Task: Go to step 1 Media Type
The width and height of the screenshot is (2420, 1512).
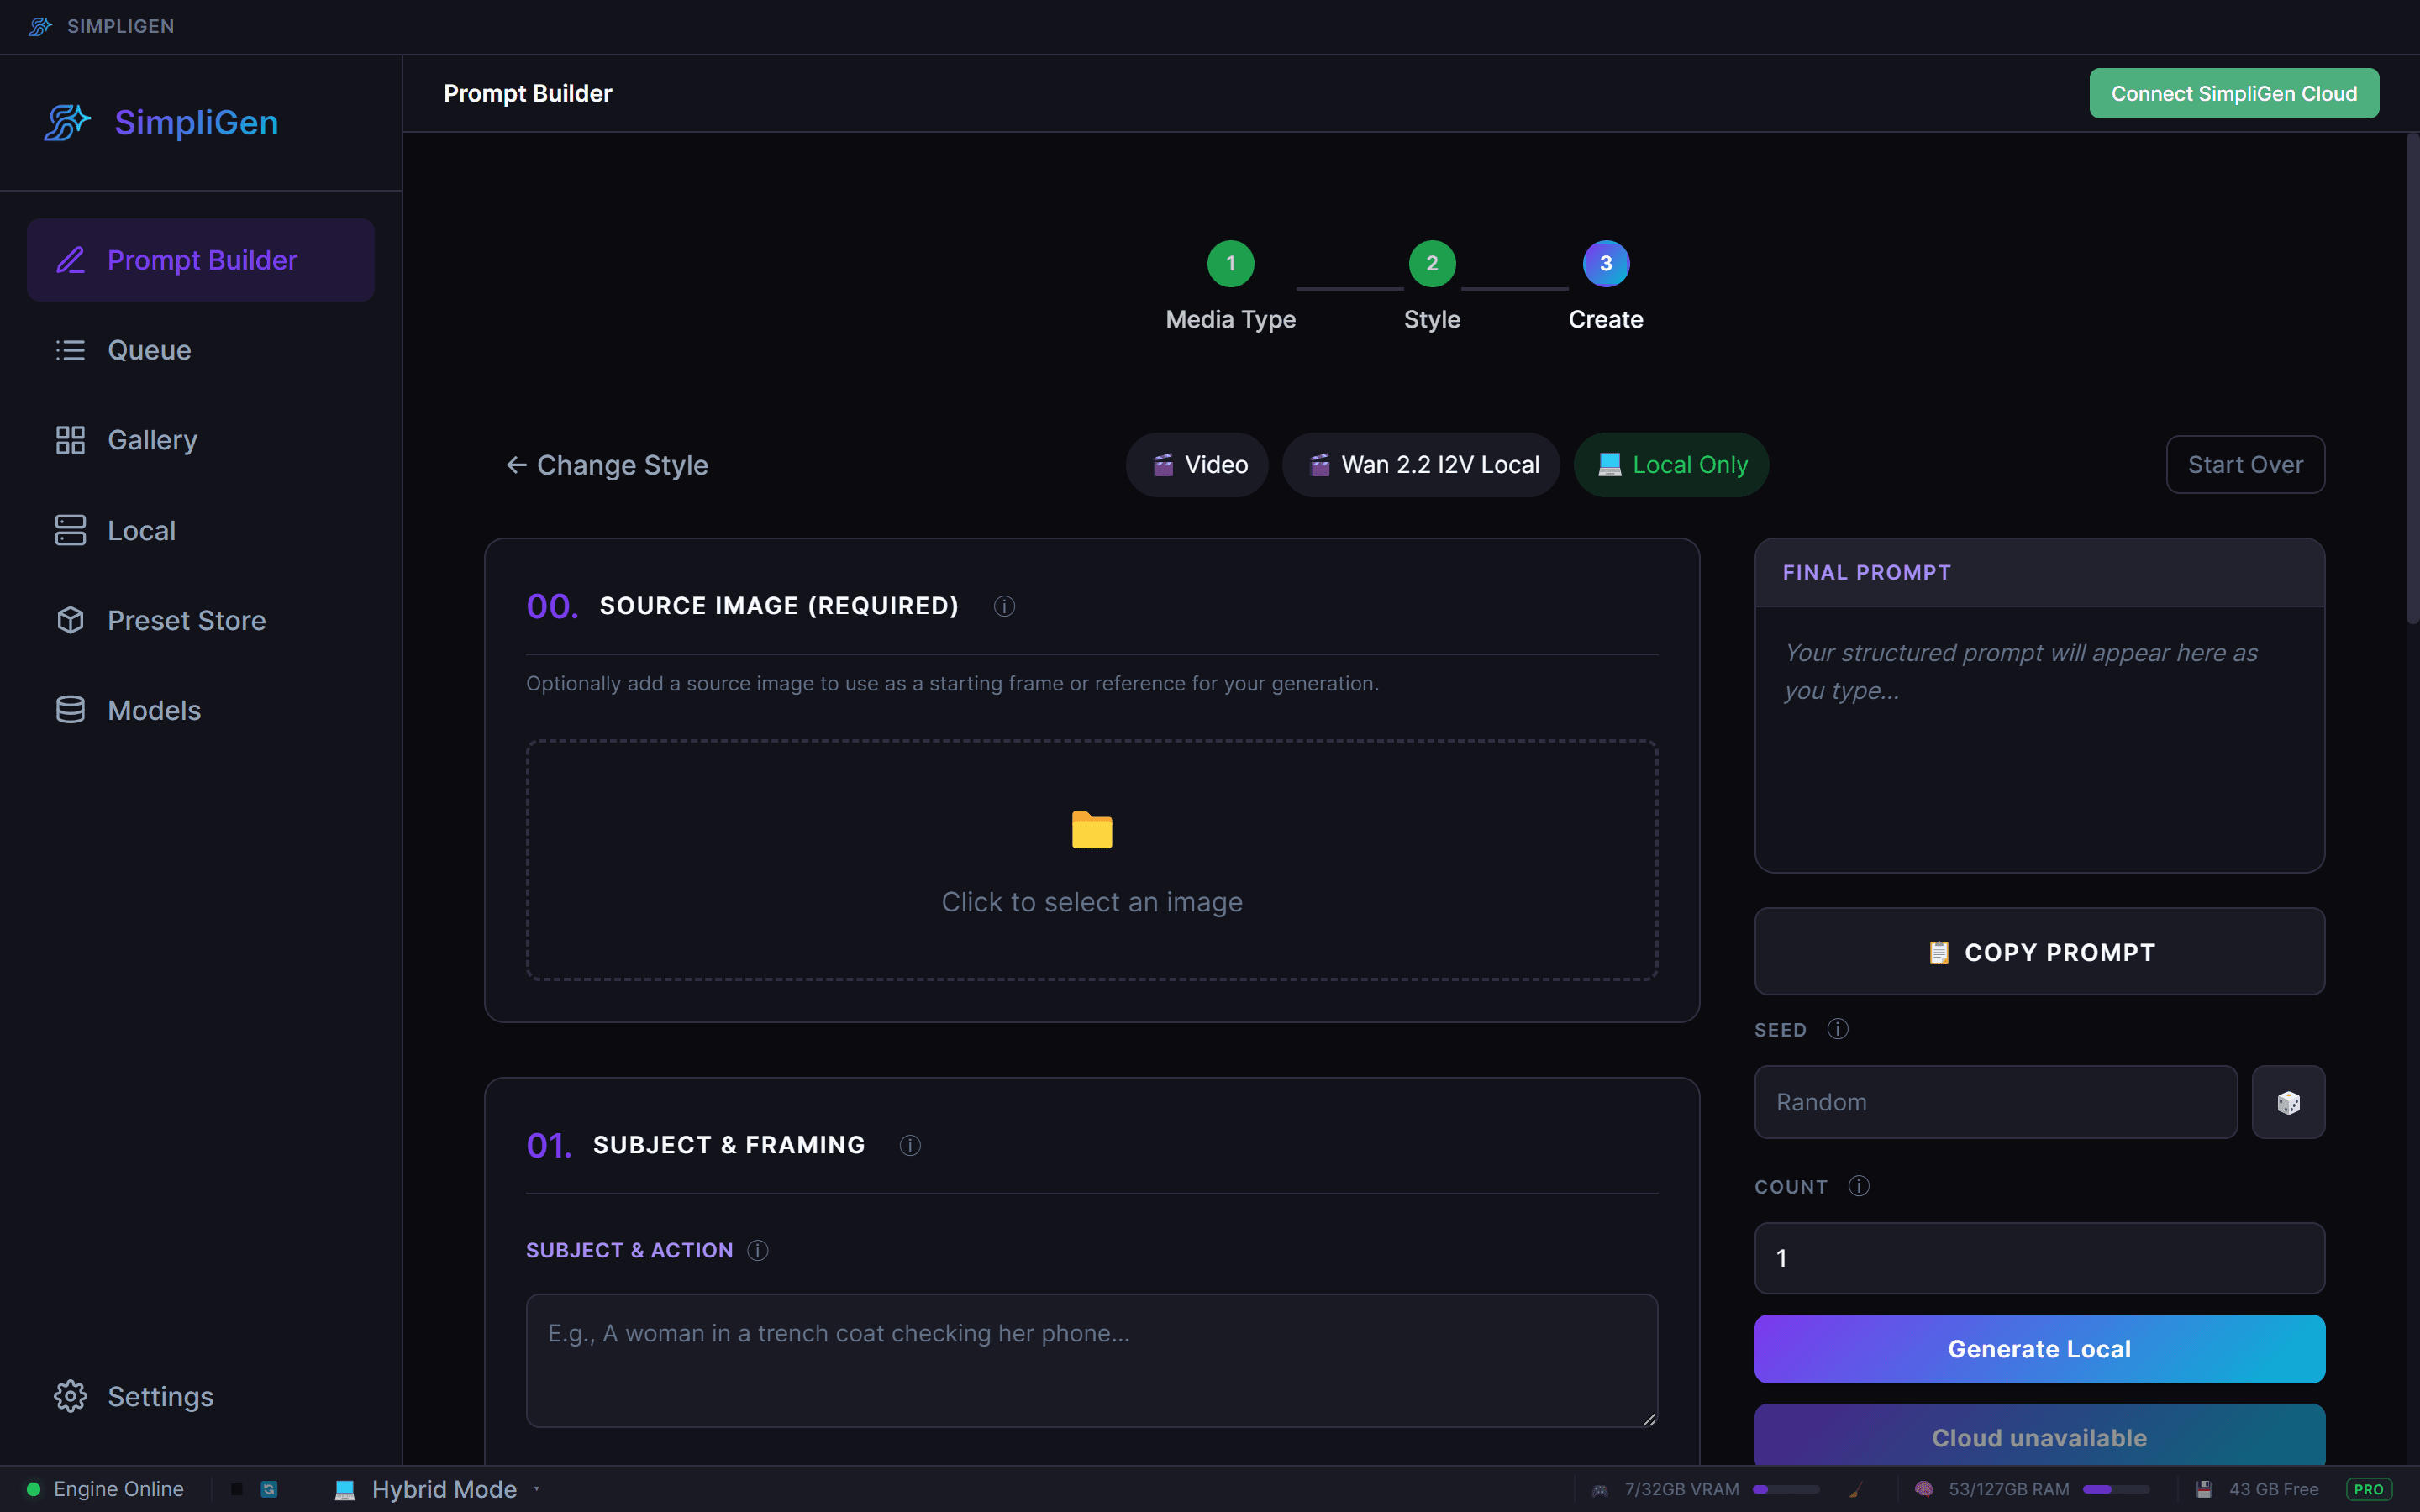Action: click(1230, 286)
